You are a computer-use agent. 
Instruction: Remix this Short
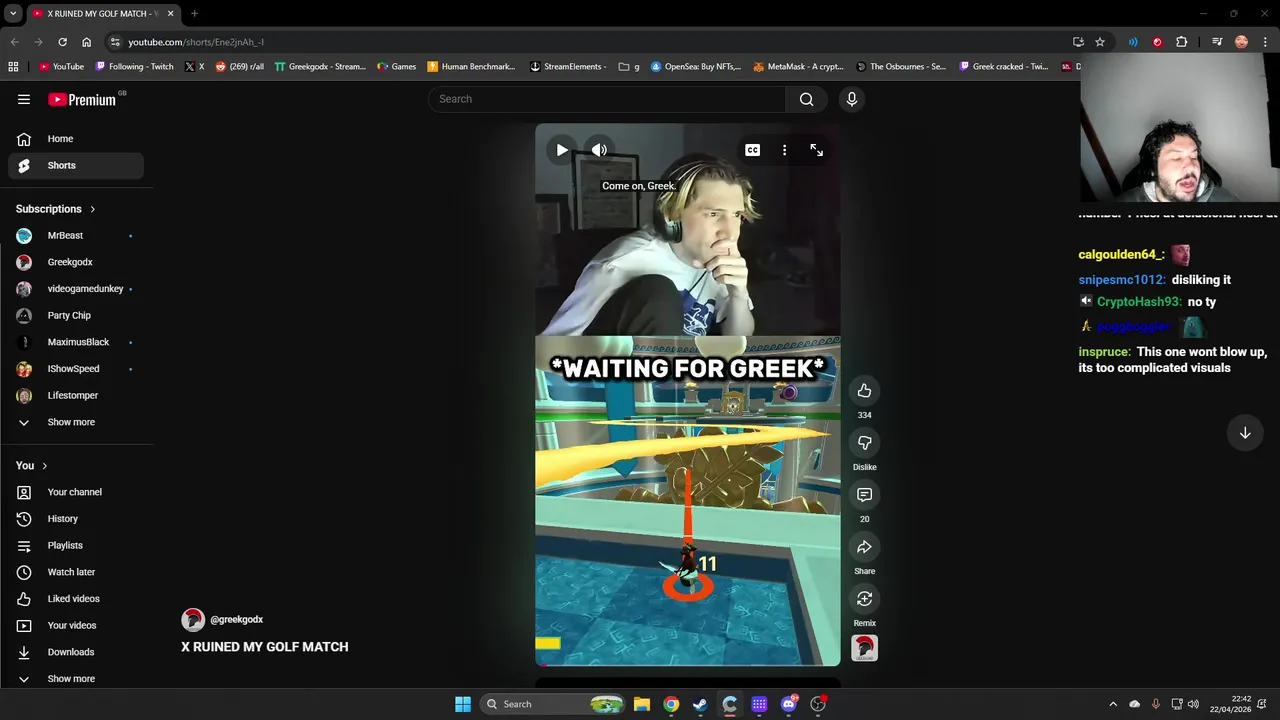click(865, 599)
